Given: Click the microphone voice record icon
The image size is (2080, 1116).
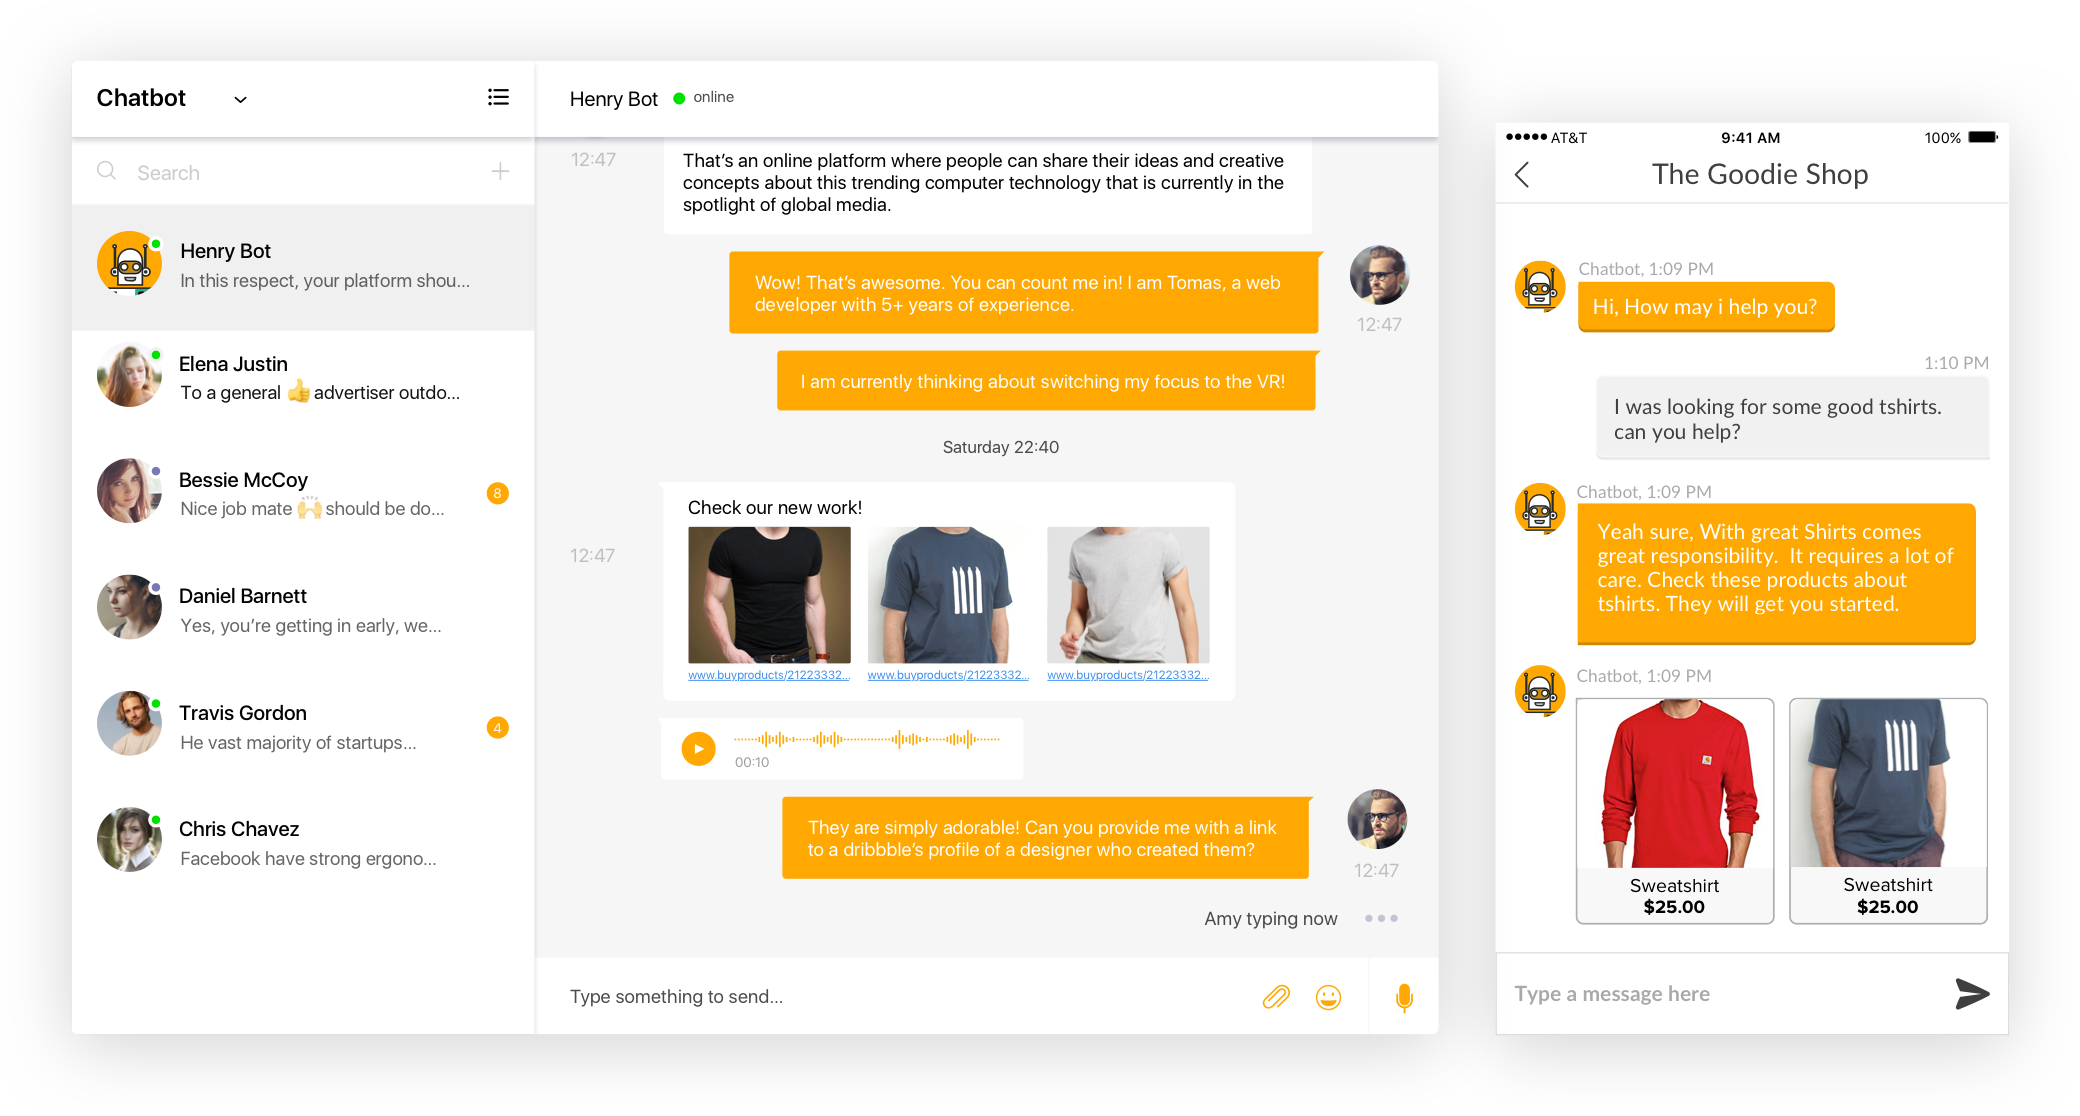Looking at the screenshot, I should (1404, 997).
